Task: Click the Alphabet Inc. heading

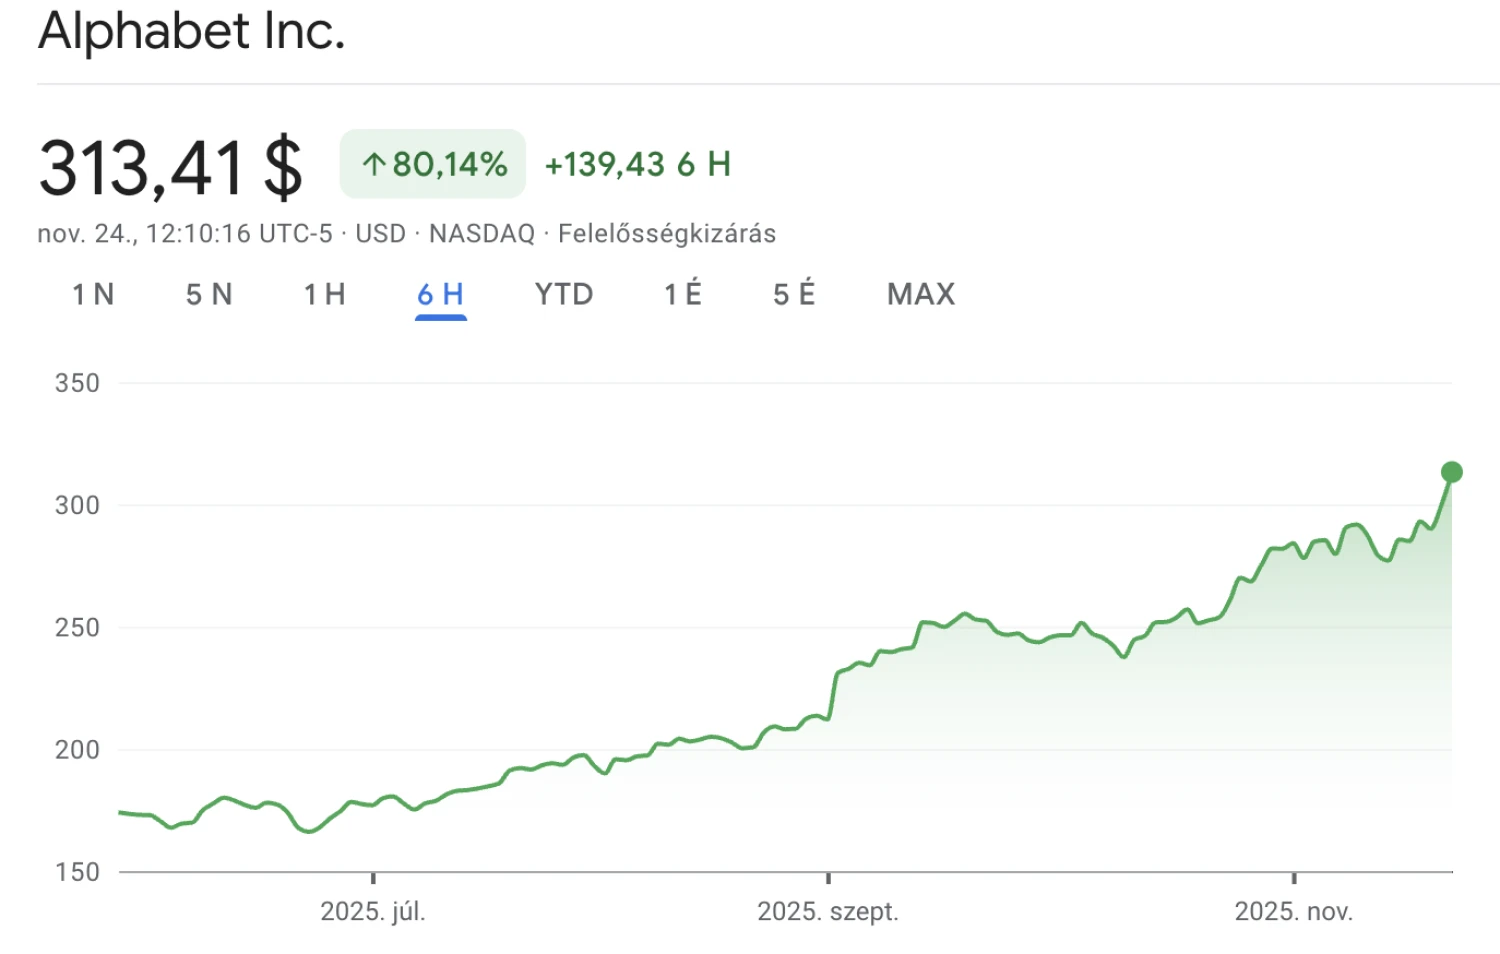Action: (192, 31)
